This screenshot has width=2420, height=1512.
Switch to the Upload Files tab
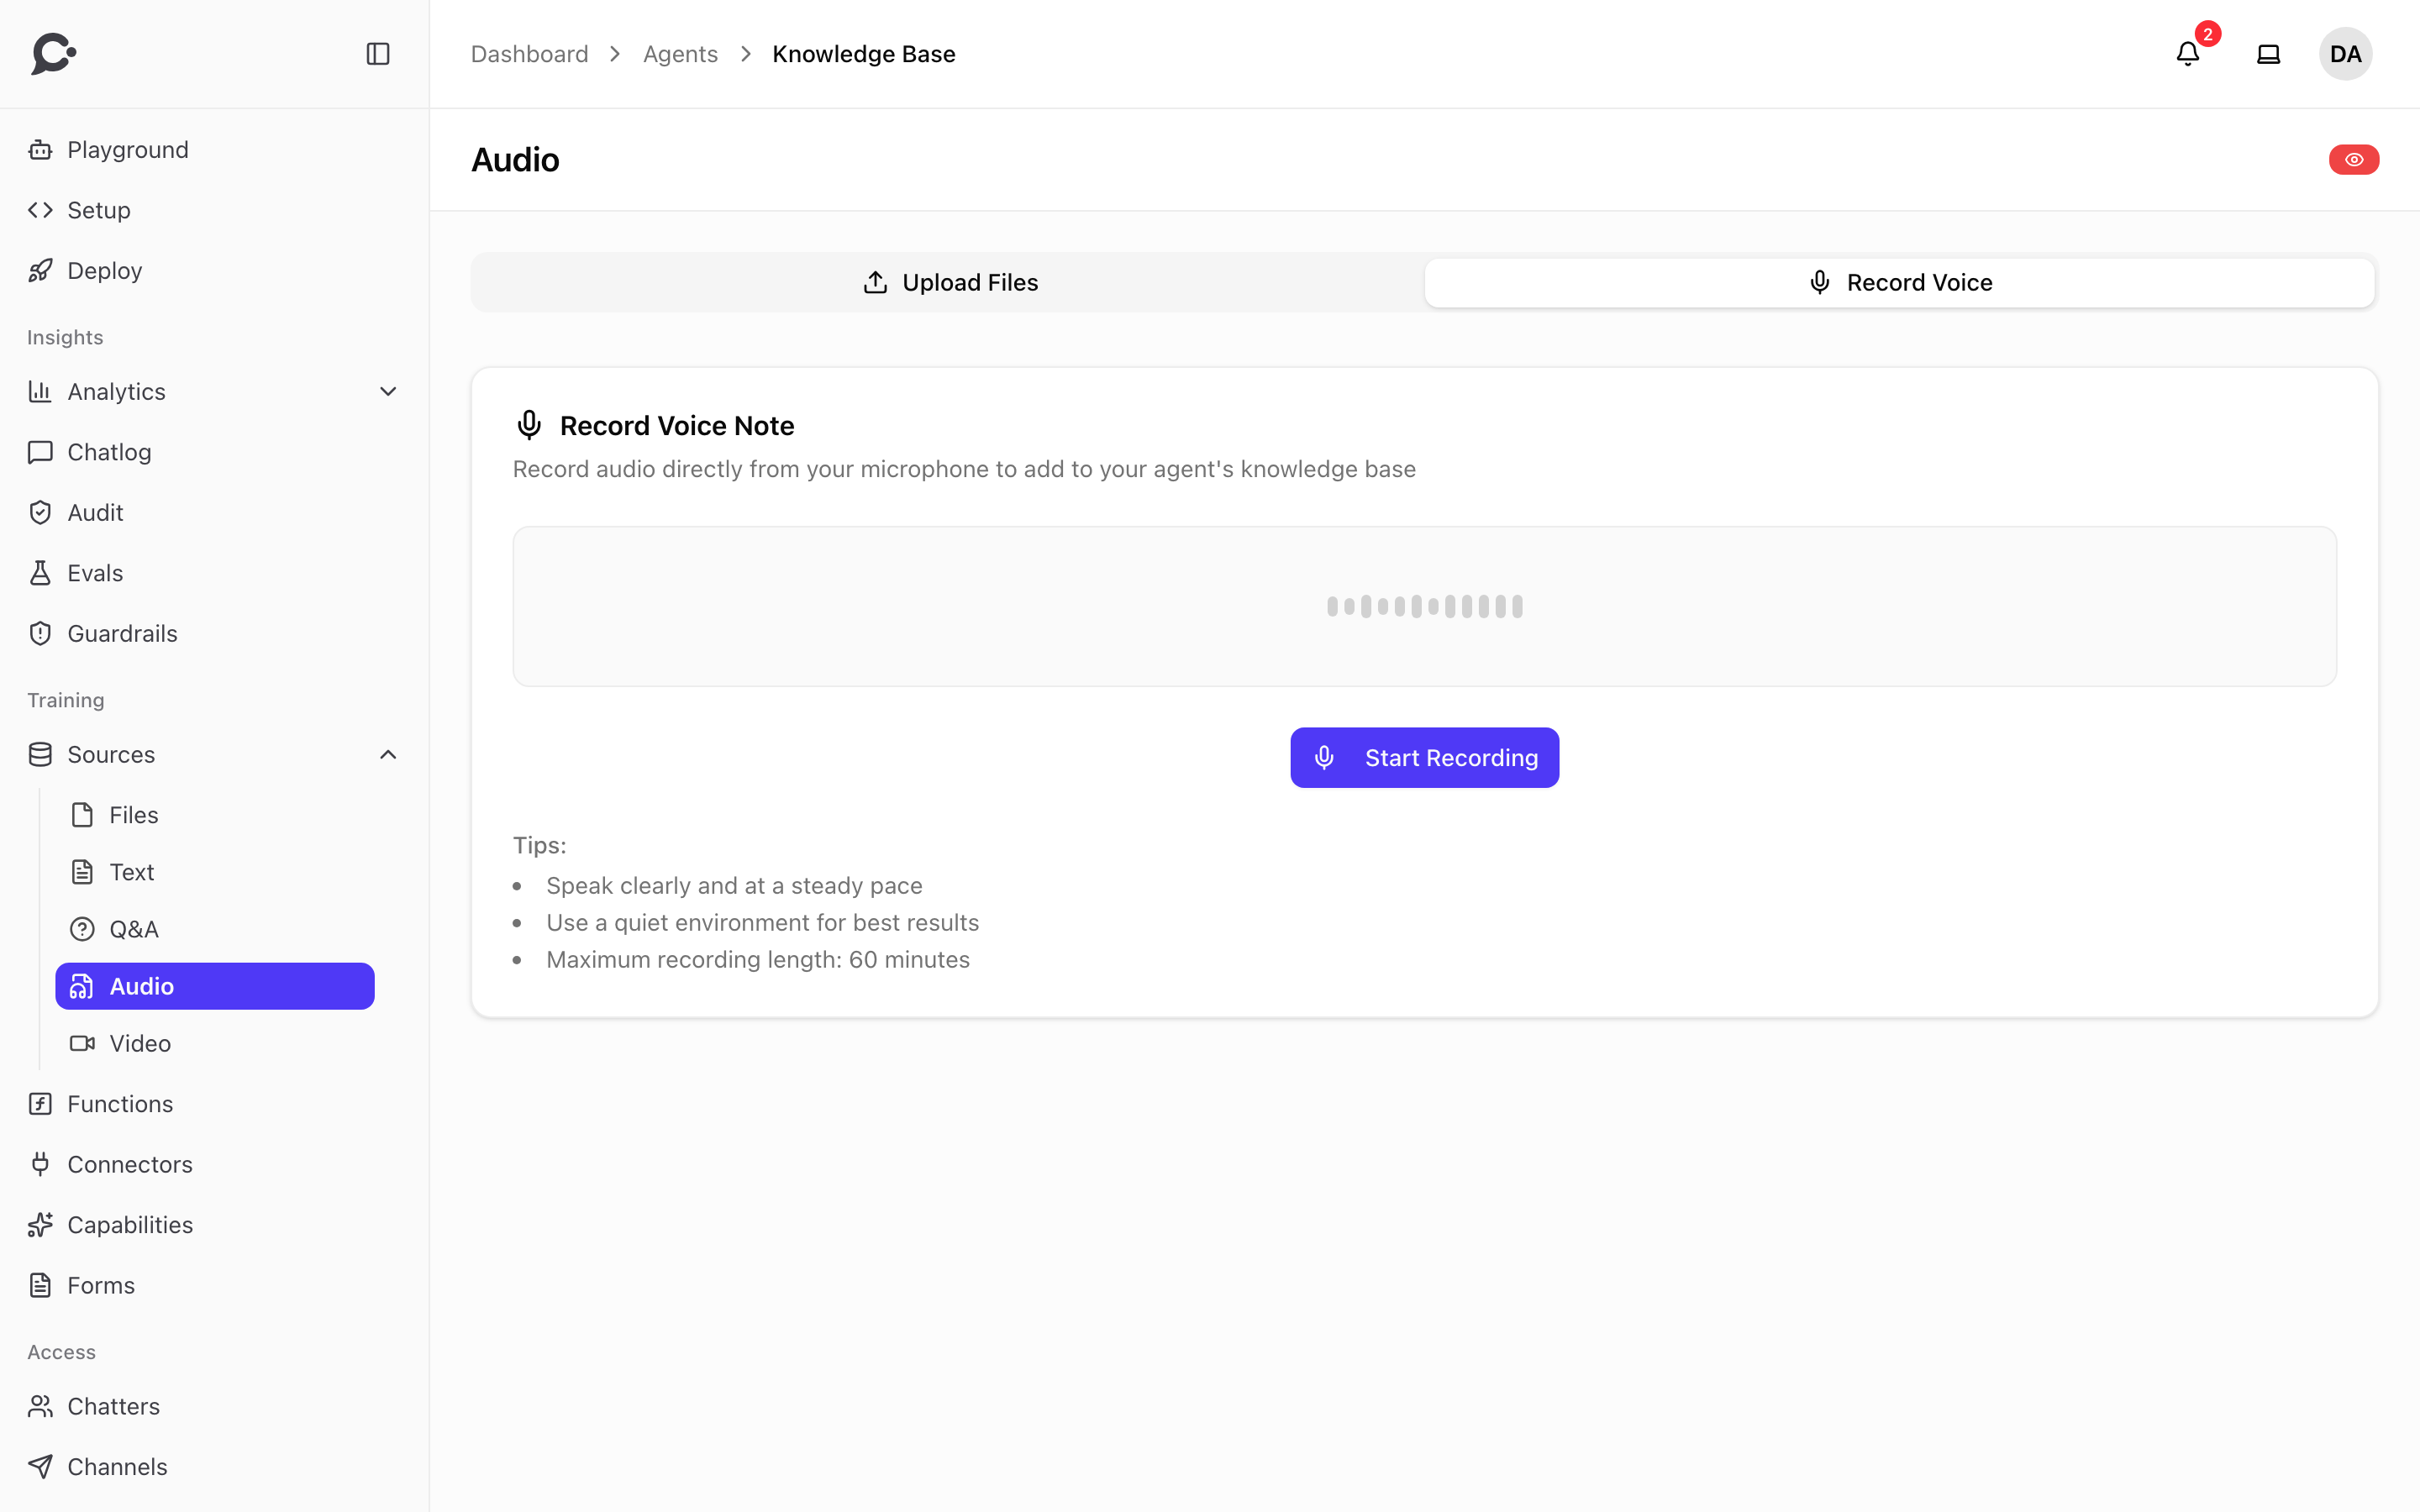pyautogui.click(x=950, y=283)
